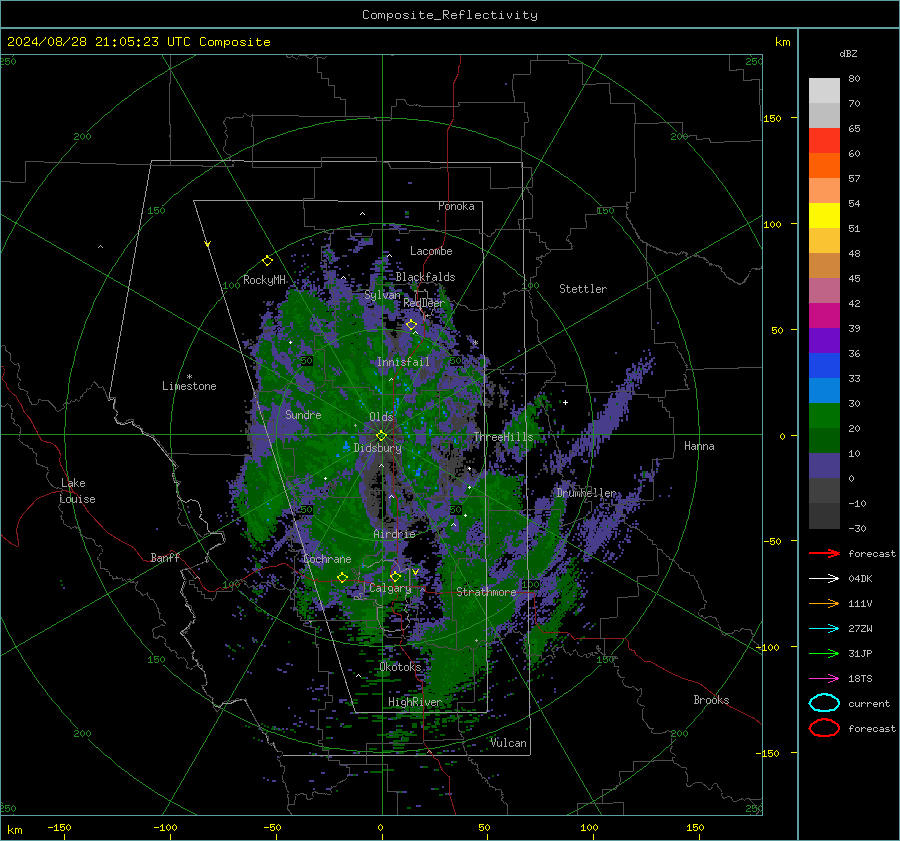900x841 pixels.
Task: Click the dBZ legend heading
Action: [x=848, y=53]
